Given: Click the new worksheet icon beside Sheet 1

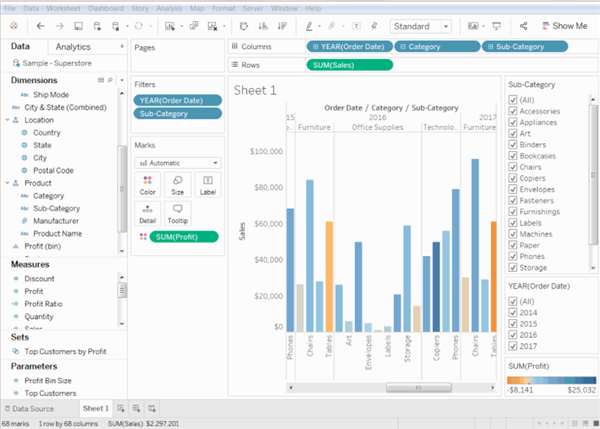Looking at the screenshot, I should (120, 408).
